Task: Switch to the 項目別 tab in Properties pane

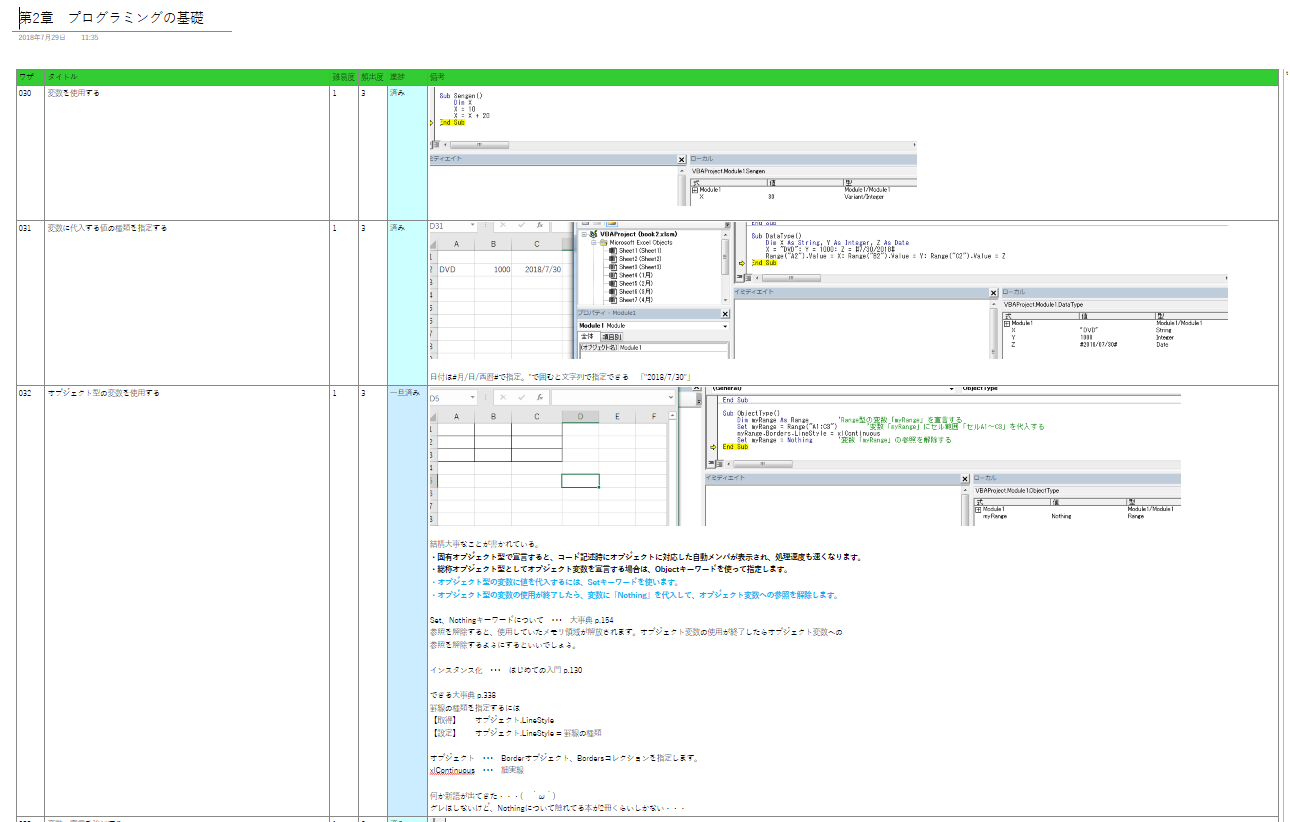Action: coord(611,337)
